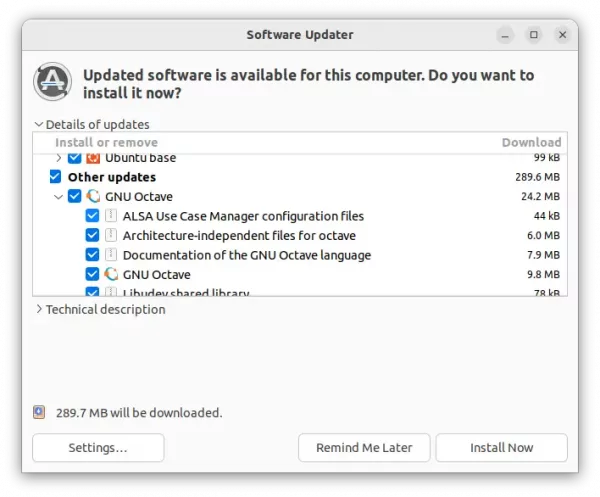Open the Settings… dialog
600x497 pixels.
(98, 448)
